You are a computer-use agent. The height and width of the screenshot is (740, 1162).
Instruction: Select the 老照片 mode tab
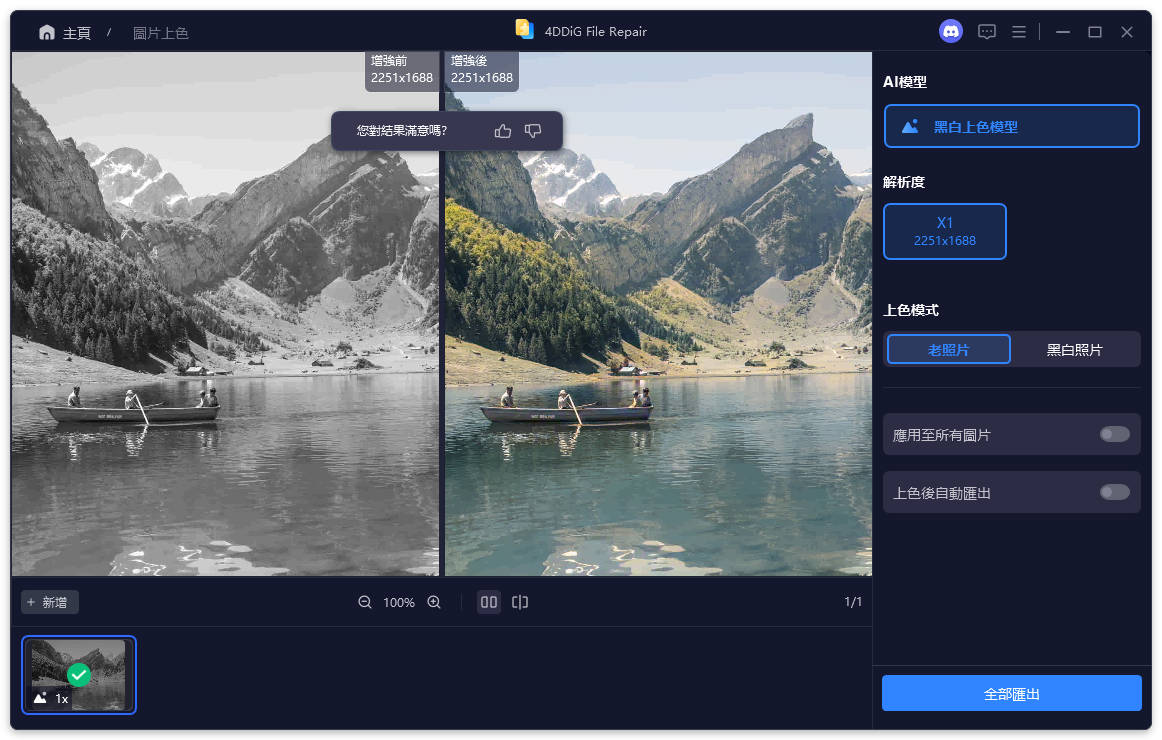click(948, 348)
